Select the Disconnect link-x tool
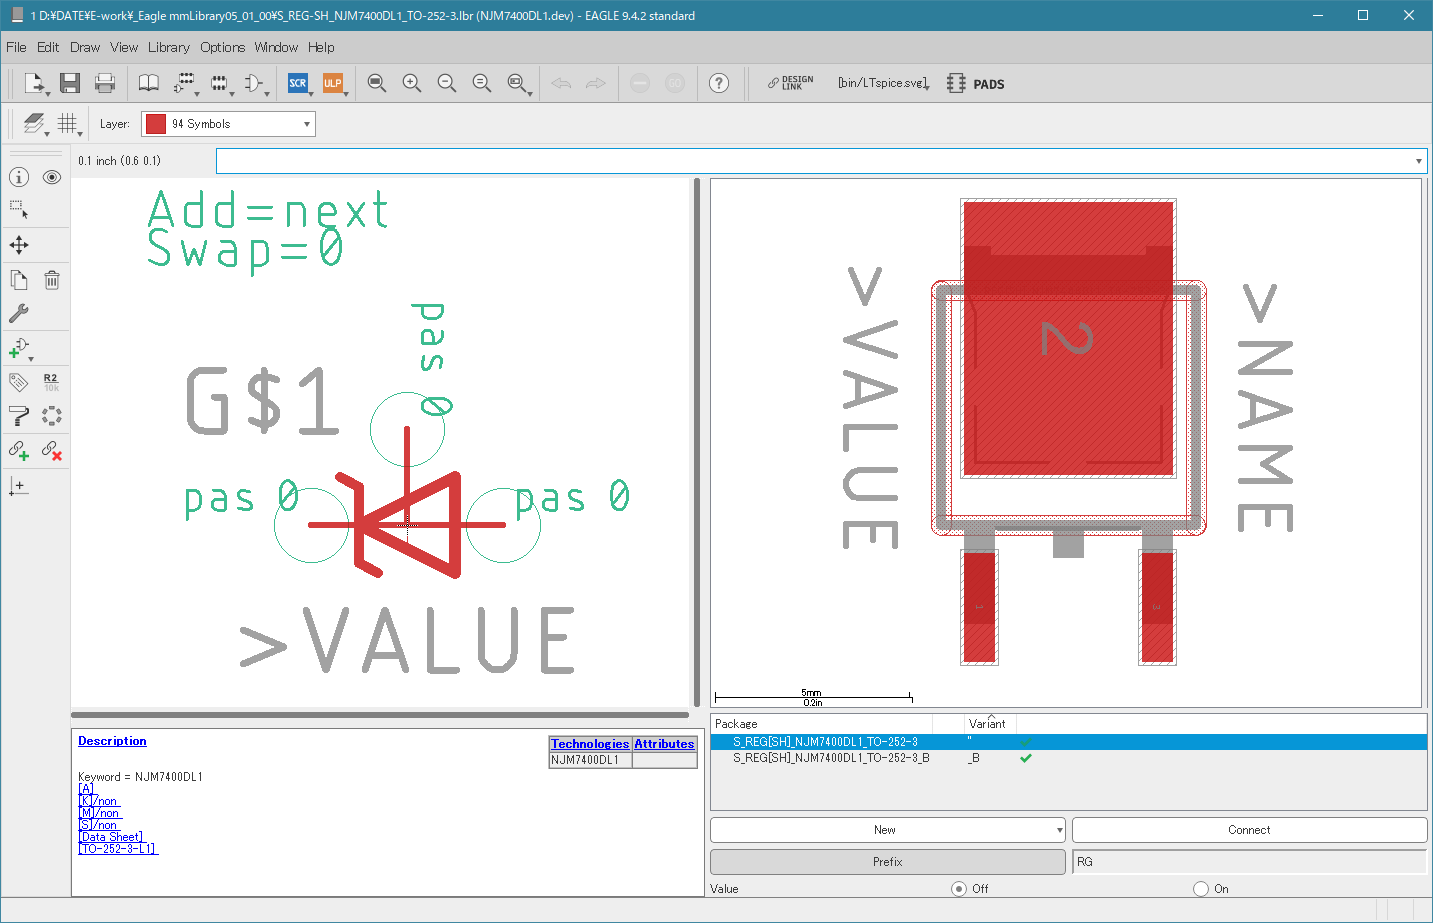The image size is (1433, 923). (x=52, y=451)
